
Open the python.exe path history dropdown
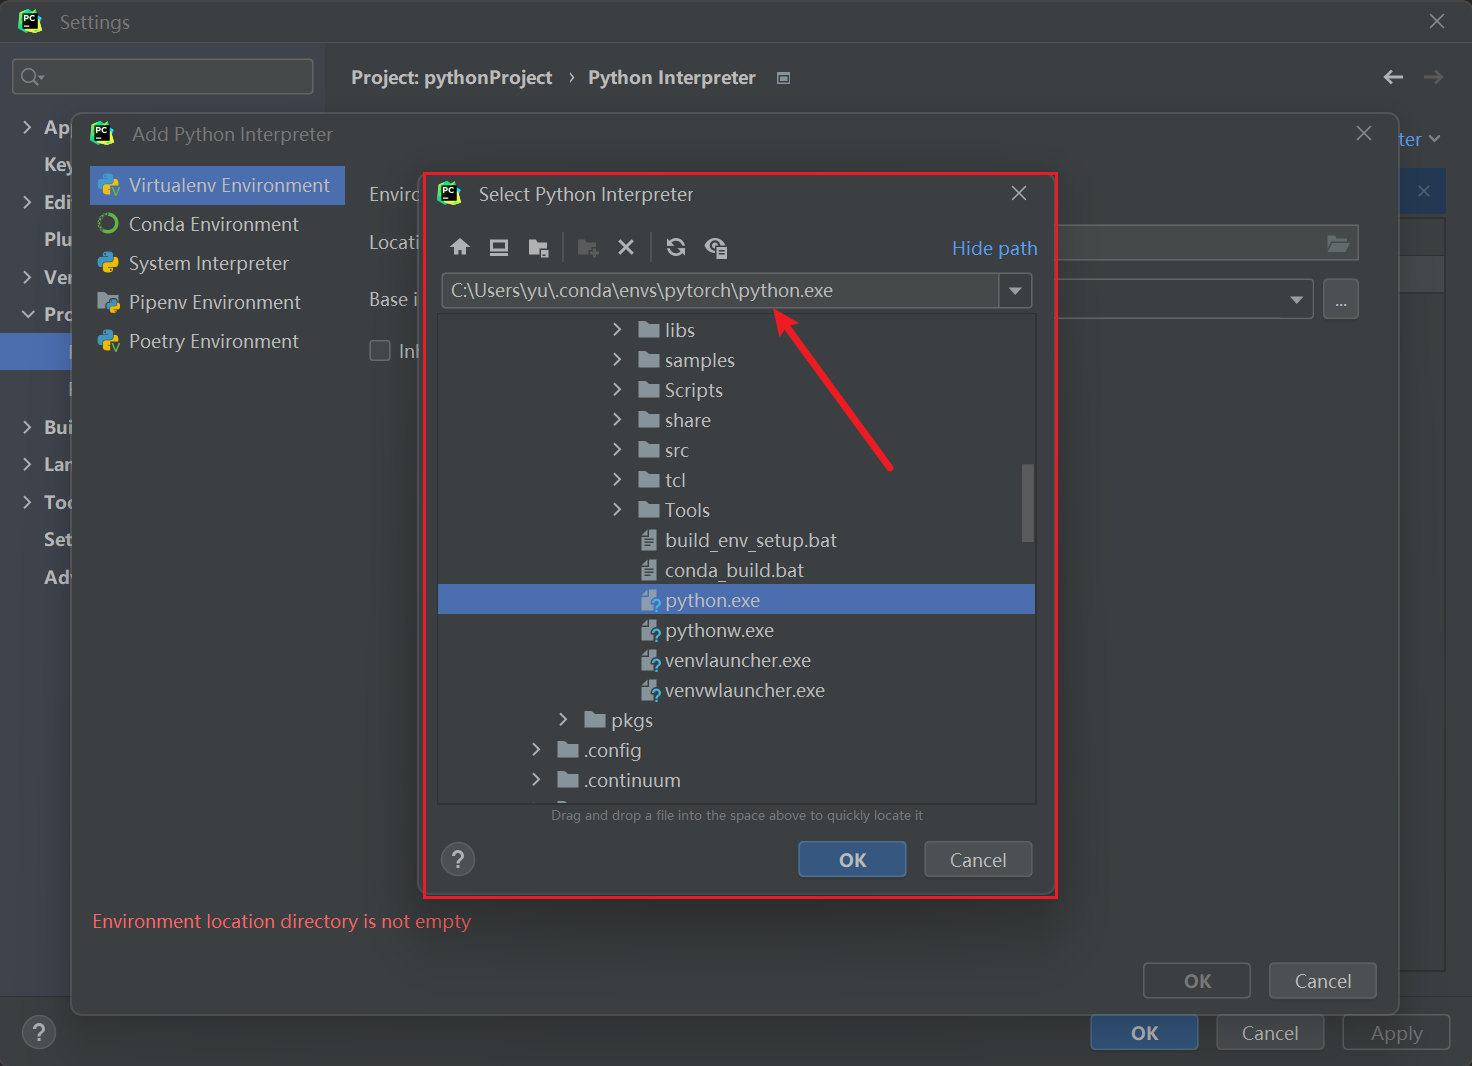[x=1014, y=291]
